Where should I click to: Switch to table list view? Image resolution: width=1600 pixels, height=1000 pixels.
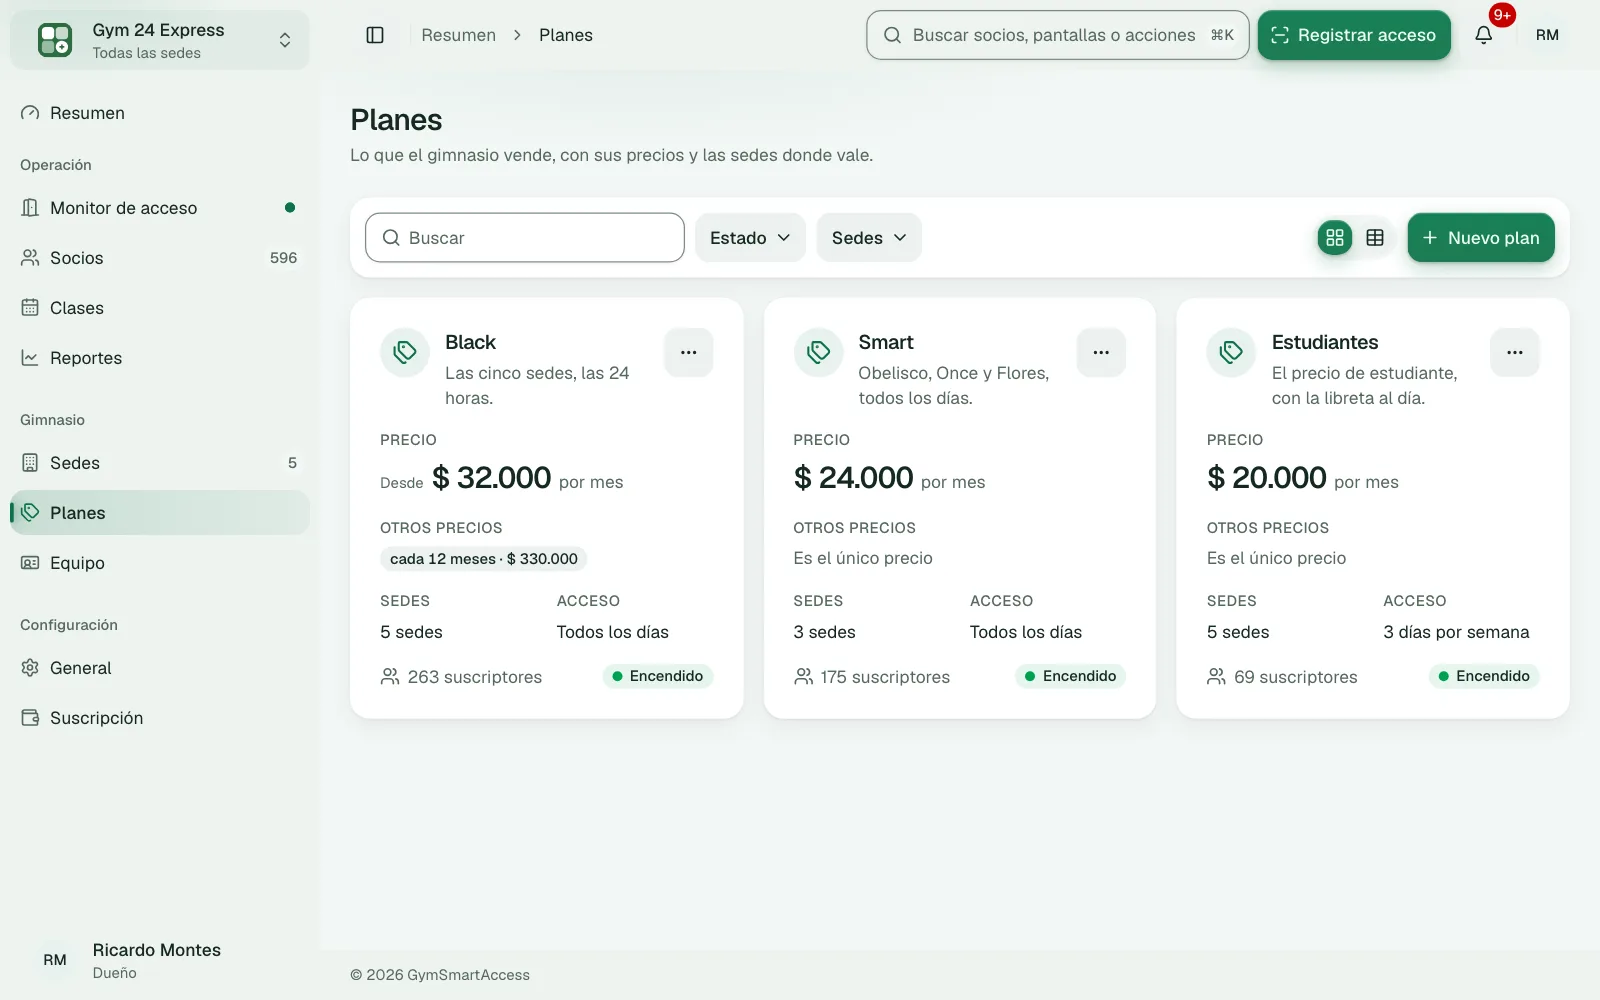1375,237
